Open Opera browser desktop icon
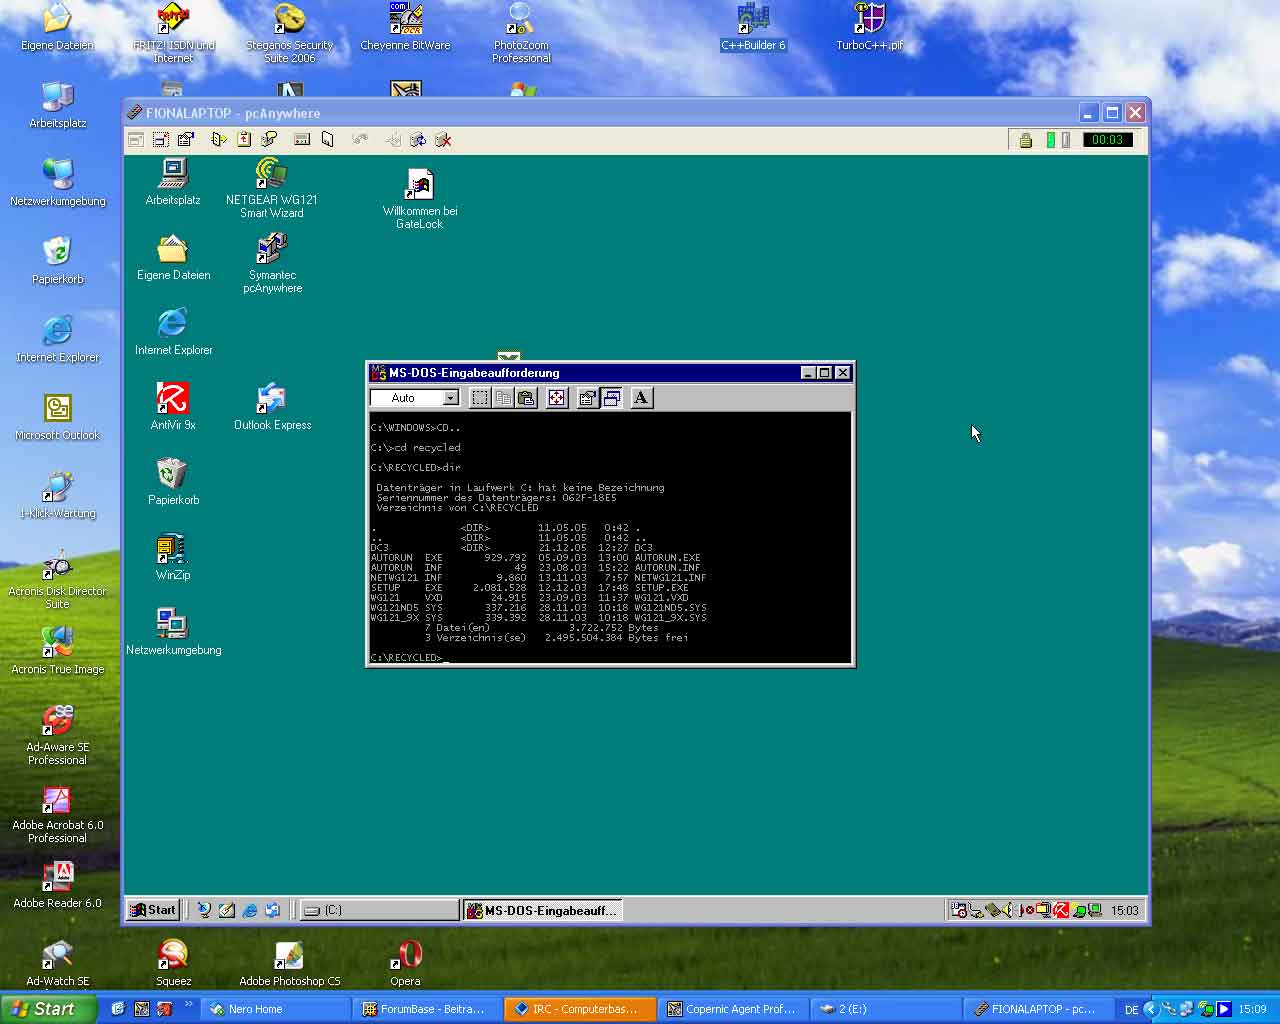Viewport: 1280px width, 1024px height. 405,962
